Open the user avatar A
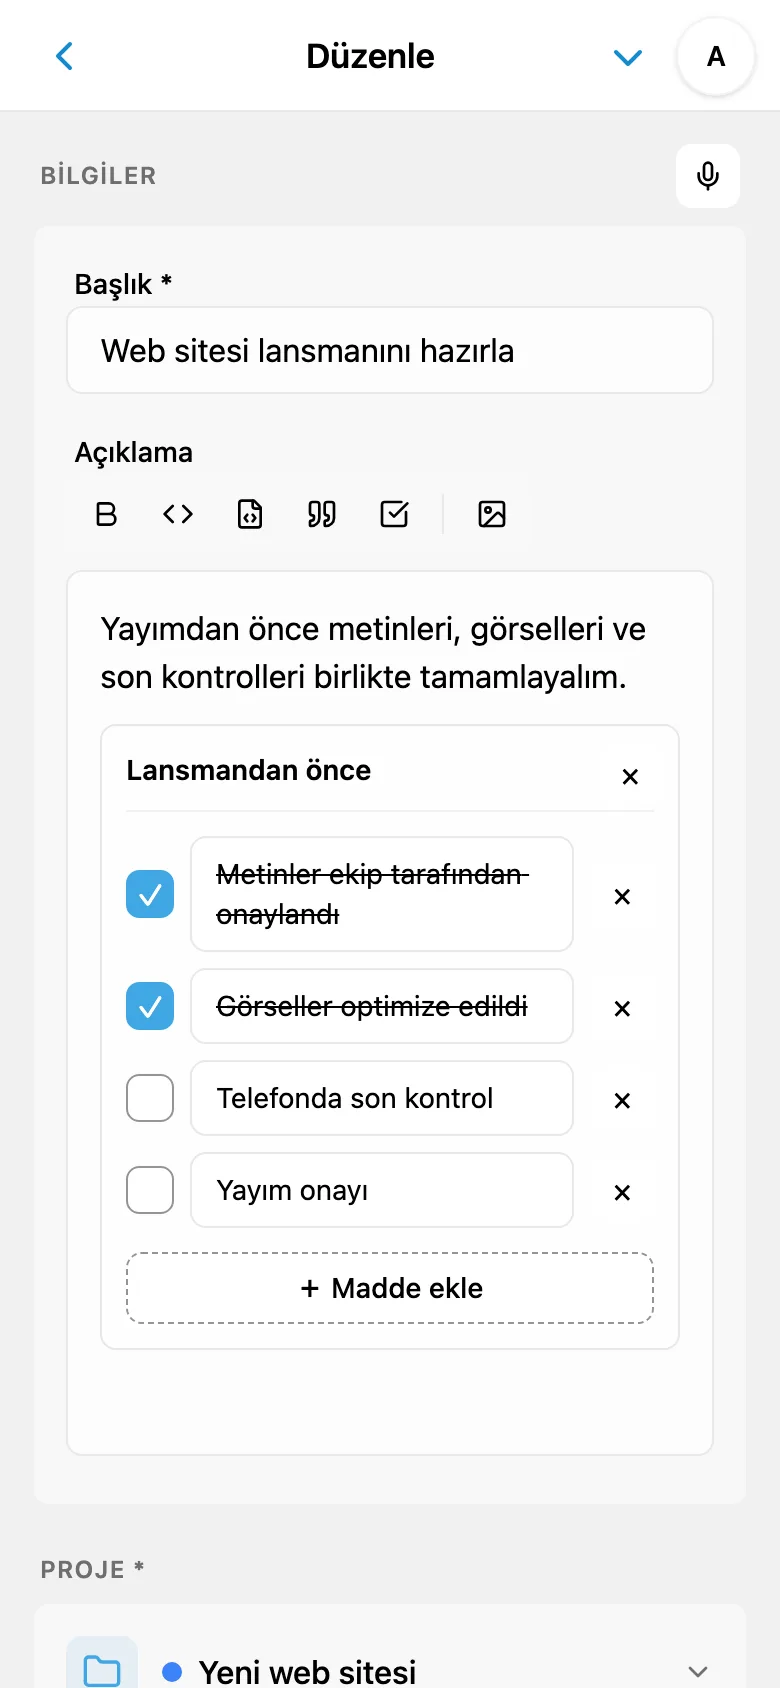Screen dimensions: 780x1688 pyautogui.click(x=716, y=56)
